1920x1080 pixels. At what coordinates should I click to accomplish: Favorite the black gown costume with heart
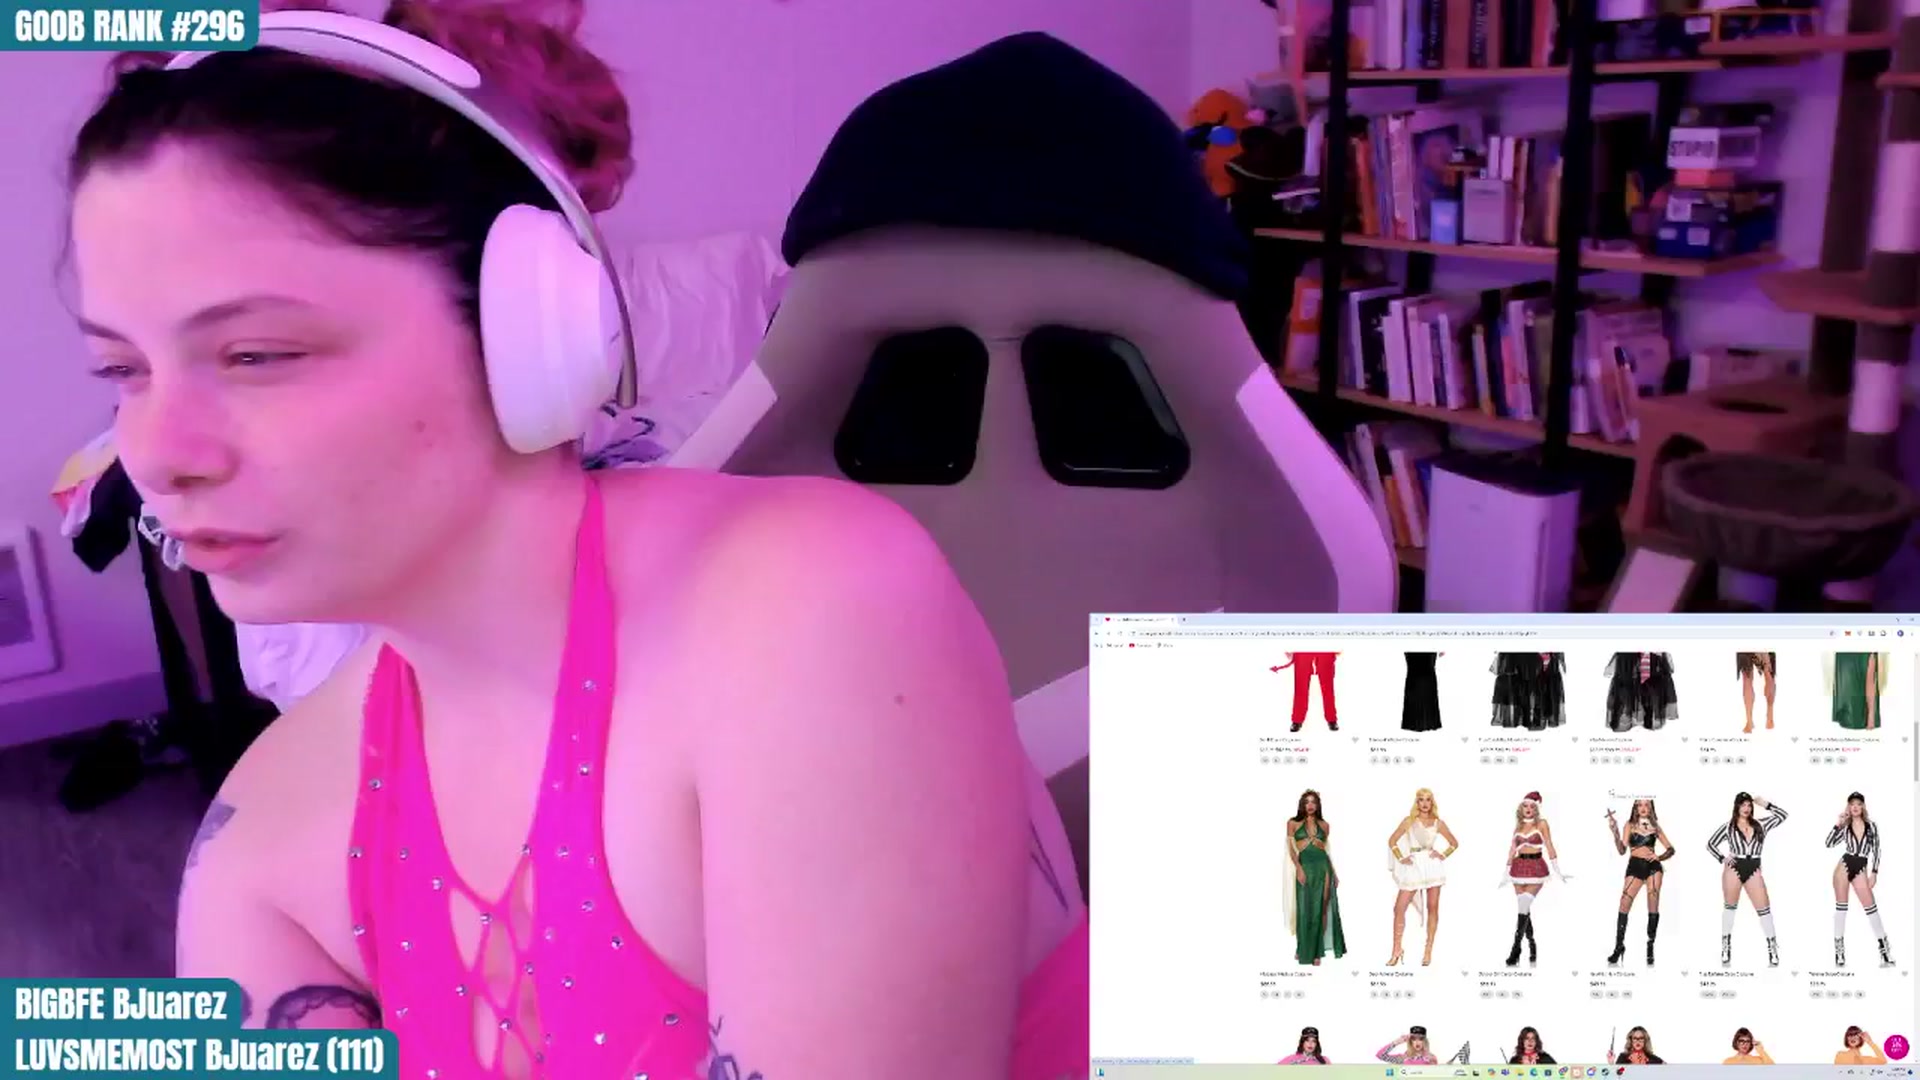click(x=1465, y=740)
